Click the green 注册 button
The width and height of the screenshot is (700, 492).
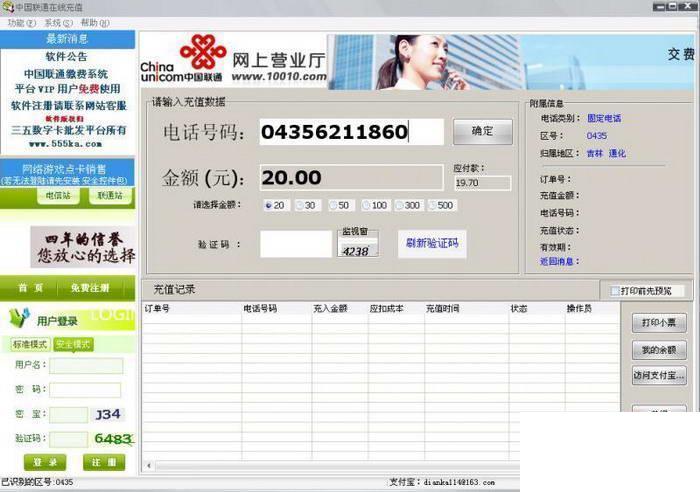click(104, 462)
